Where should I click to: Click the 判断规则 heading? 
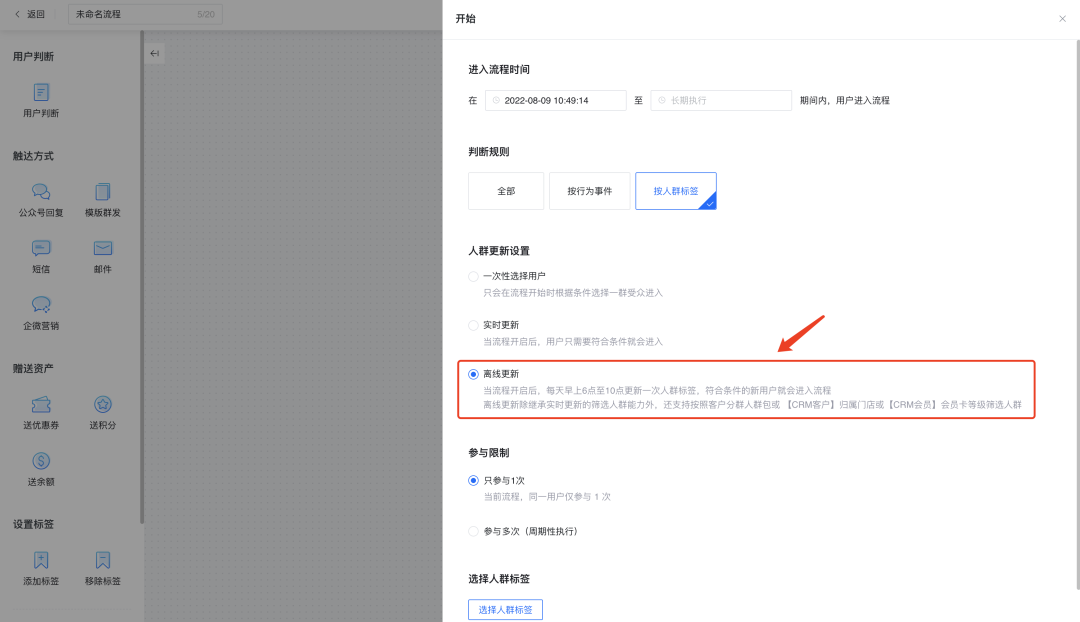[488, 152]
